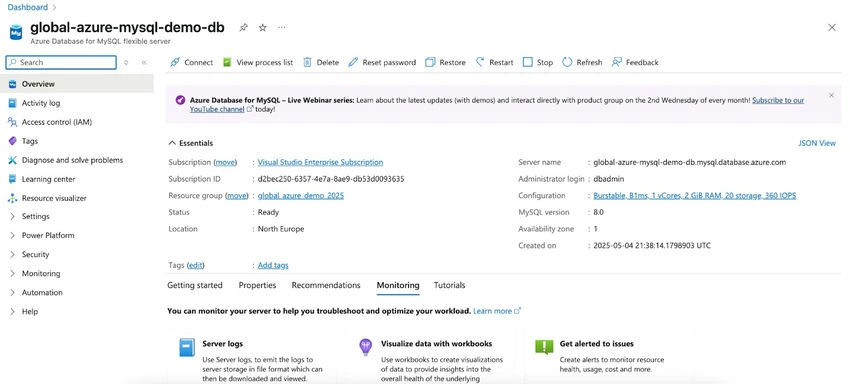The image size is (850, 384).
Task: Open JSON View
Action: coord(817,143)
